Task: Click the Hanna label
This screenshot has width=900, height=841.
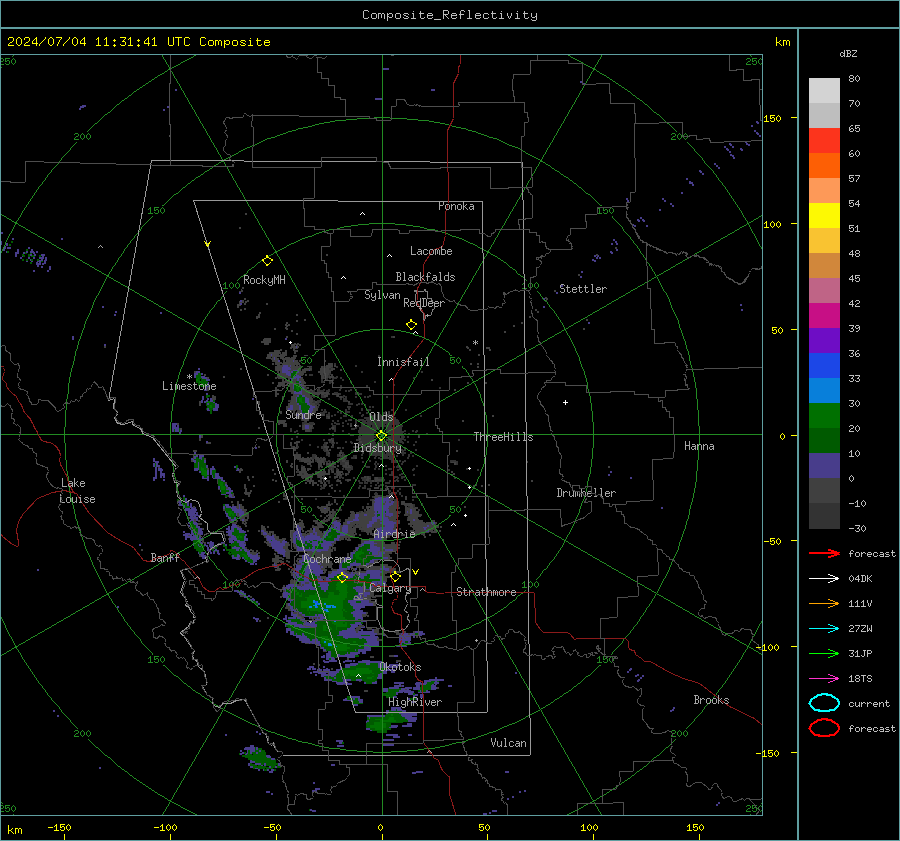Action: coord(699,446)
